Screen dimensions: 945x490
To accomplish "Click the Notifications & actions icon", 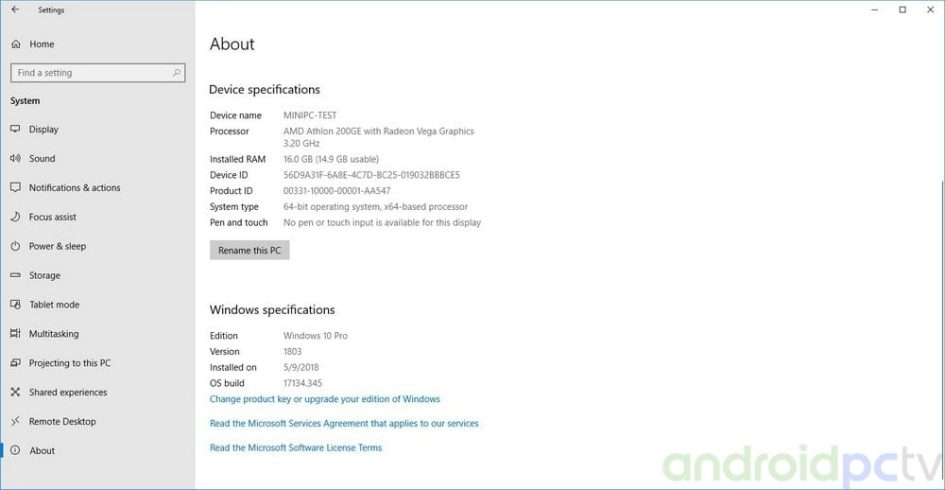I will [15, 188].
